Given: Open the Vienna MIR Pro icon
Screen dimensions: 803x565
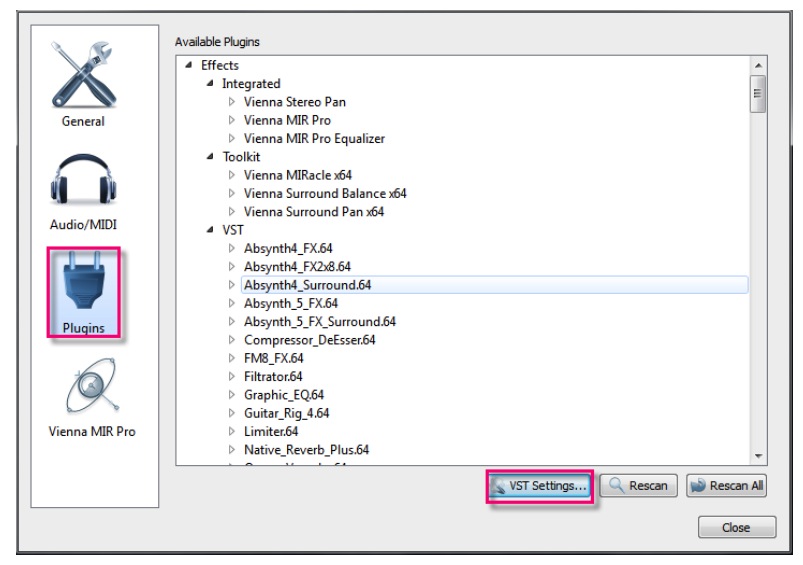Looking at the screenshot, I should [x=92, y=386].
